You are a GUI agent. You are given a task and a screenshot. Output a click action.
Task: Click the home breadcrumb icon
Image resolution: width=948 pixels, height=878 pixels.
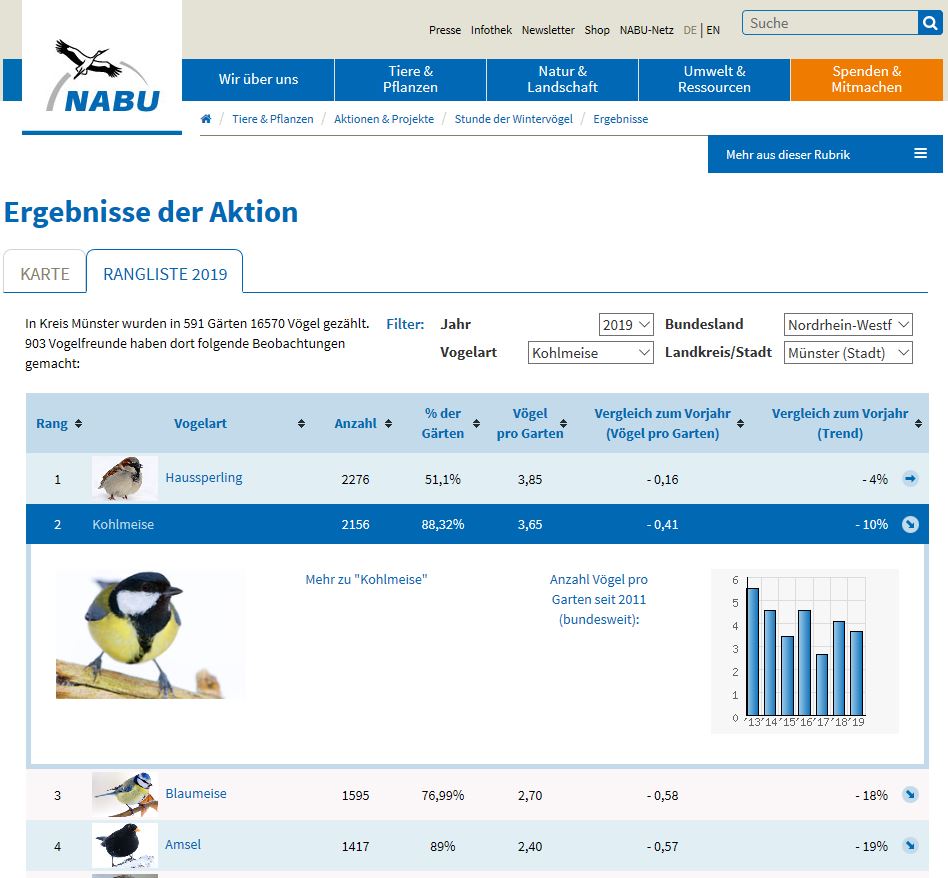pos(206,119)
